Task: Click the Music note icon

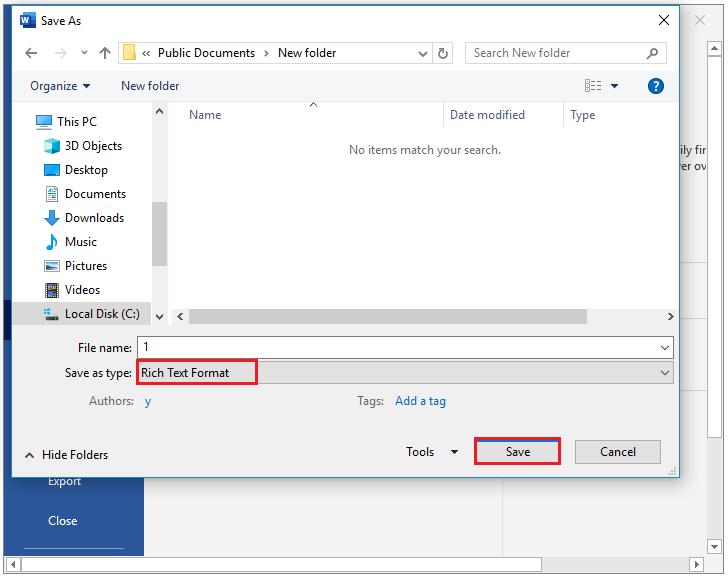Action: click(52, 242)
